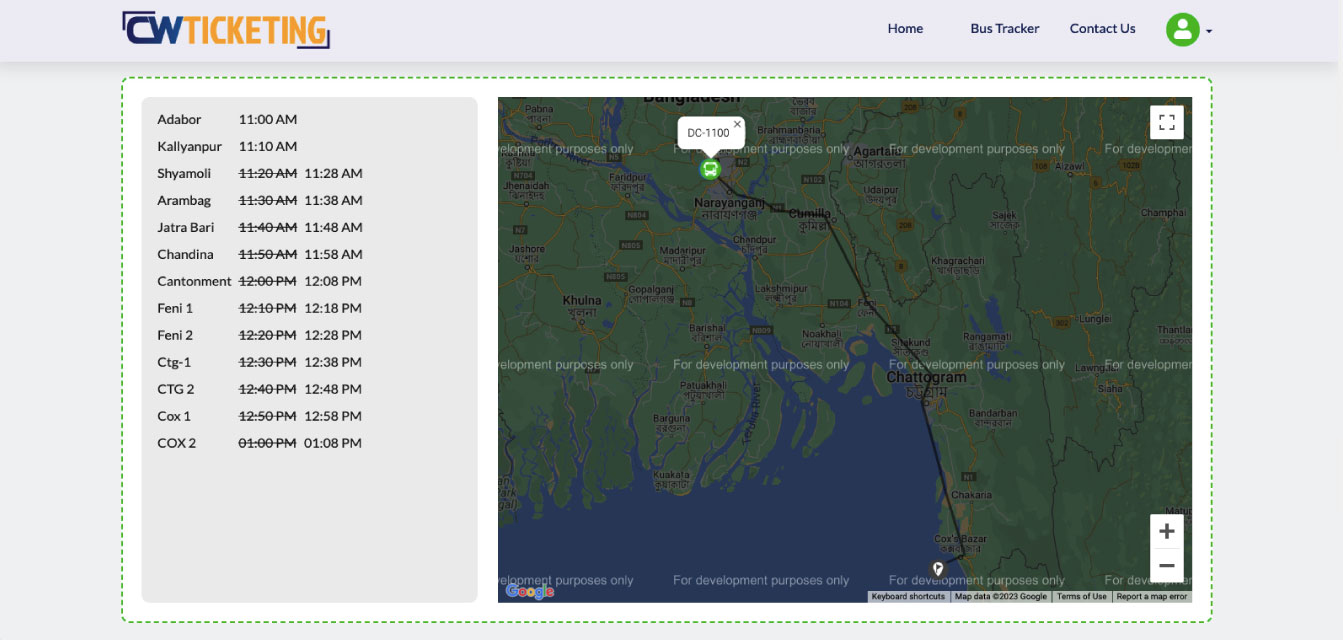Open map Terms of Use link
Screen dimensions: 1343x640
[1082, 597]
